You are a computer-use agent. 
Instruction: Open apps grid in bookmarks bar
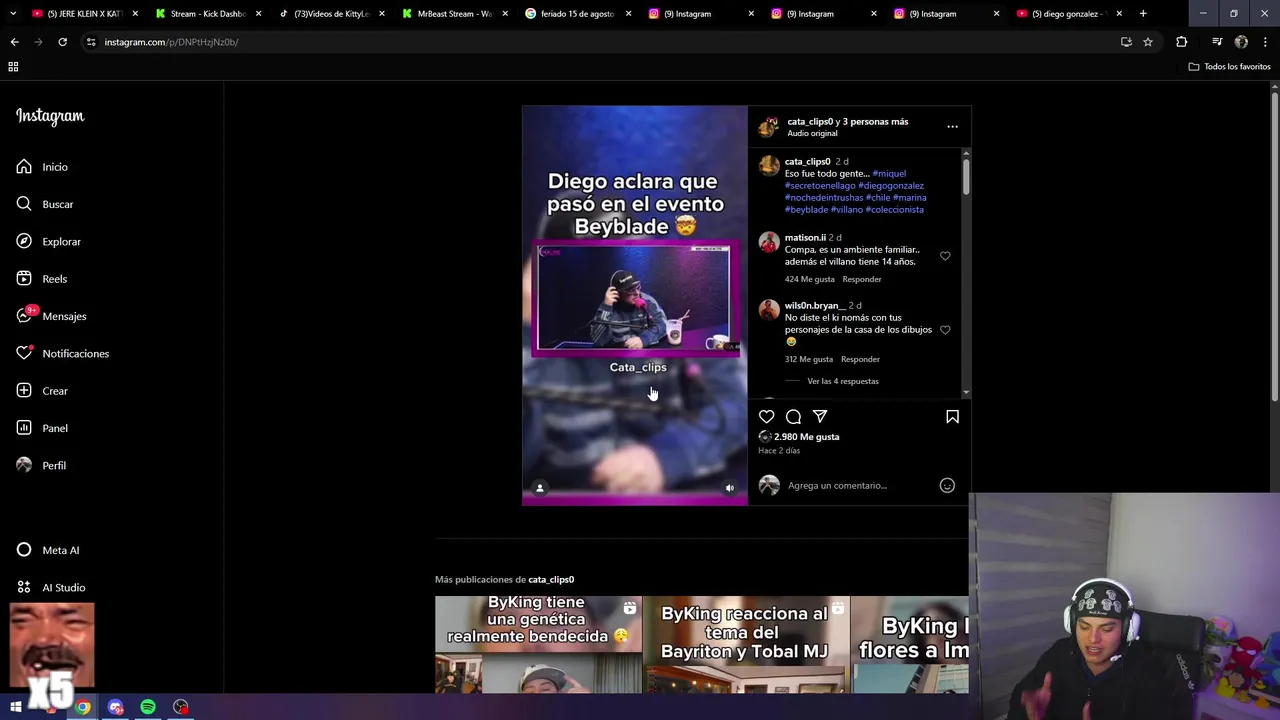(x=13, y=67)
